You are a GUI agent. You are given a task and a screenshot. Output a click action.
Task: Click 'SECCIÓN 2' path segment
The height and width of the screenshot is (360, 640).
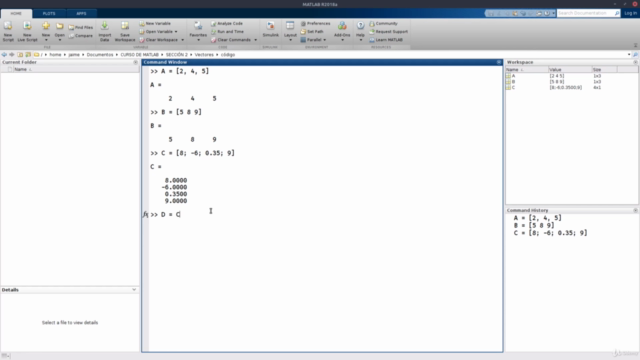[177, 54]
